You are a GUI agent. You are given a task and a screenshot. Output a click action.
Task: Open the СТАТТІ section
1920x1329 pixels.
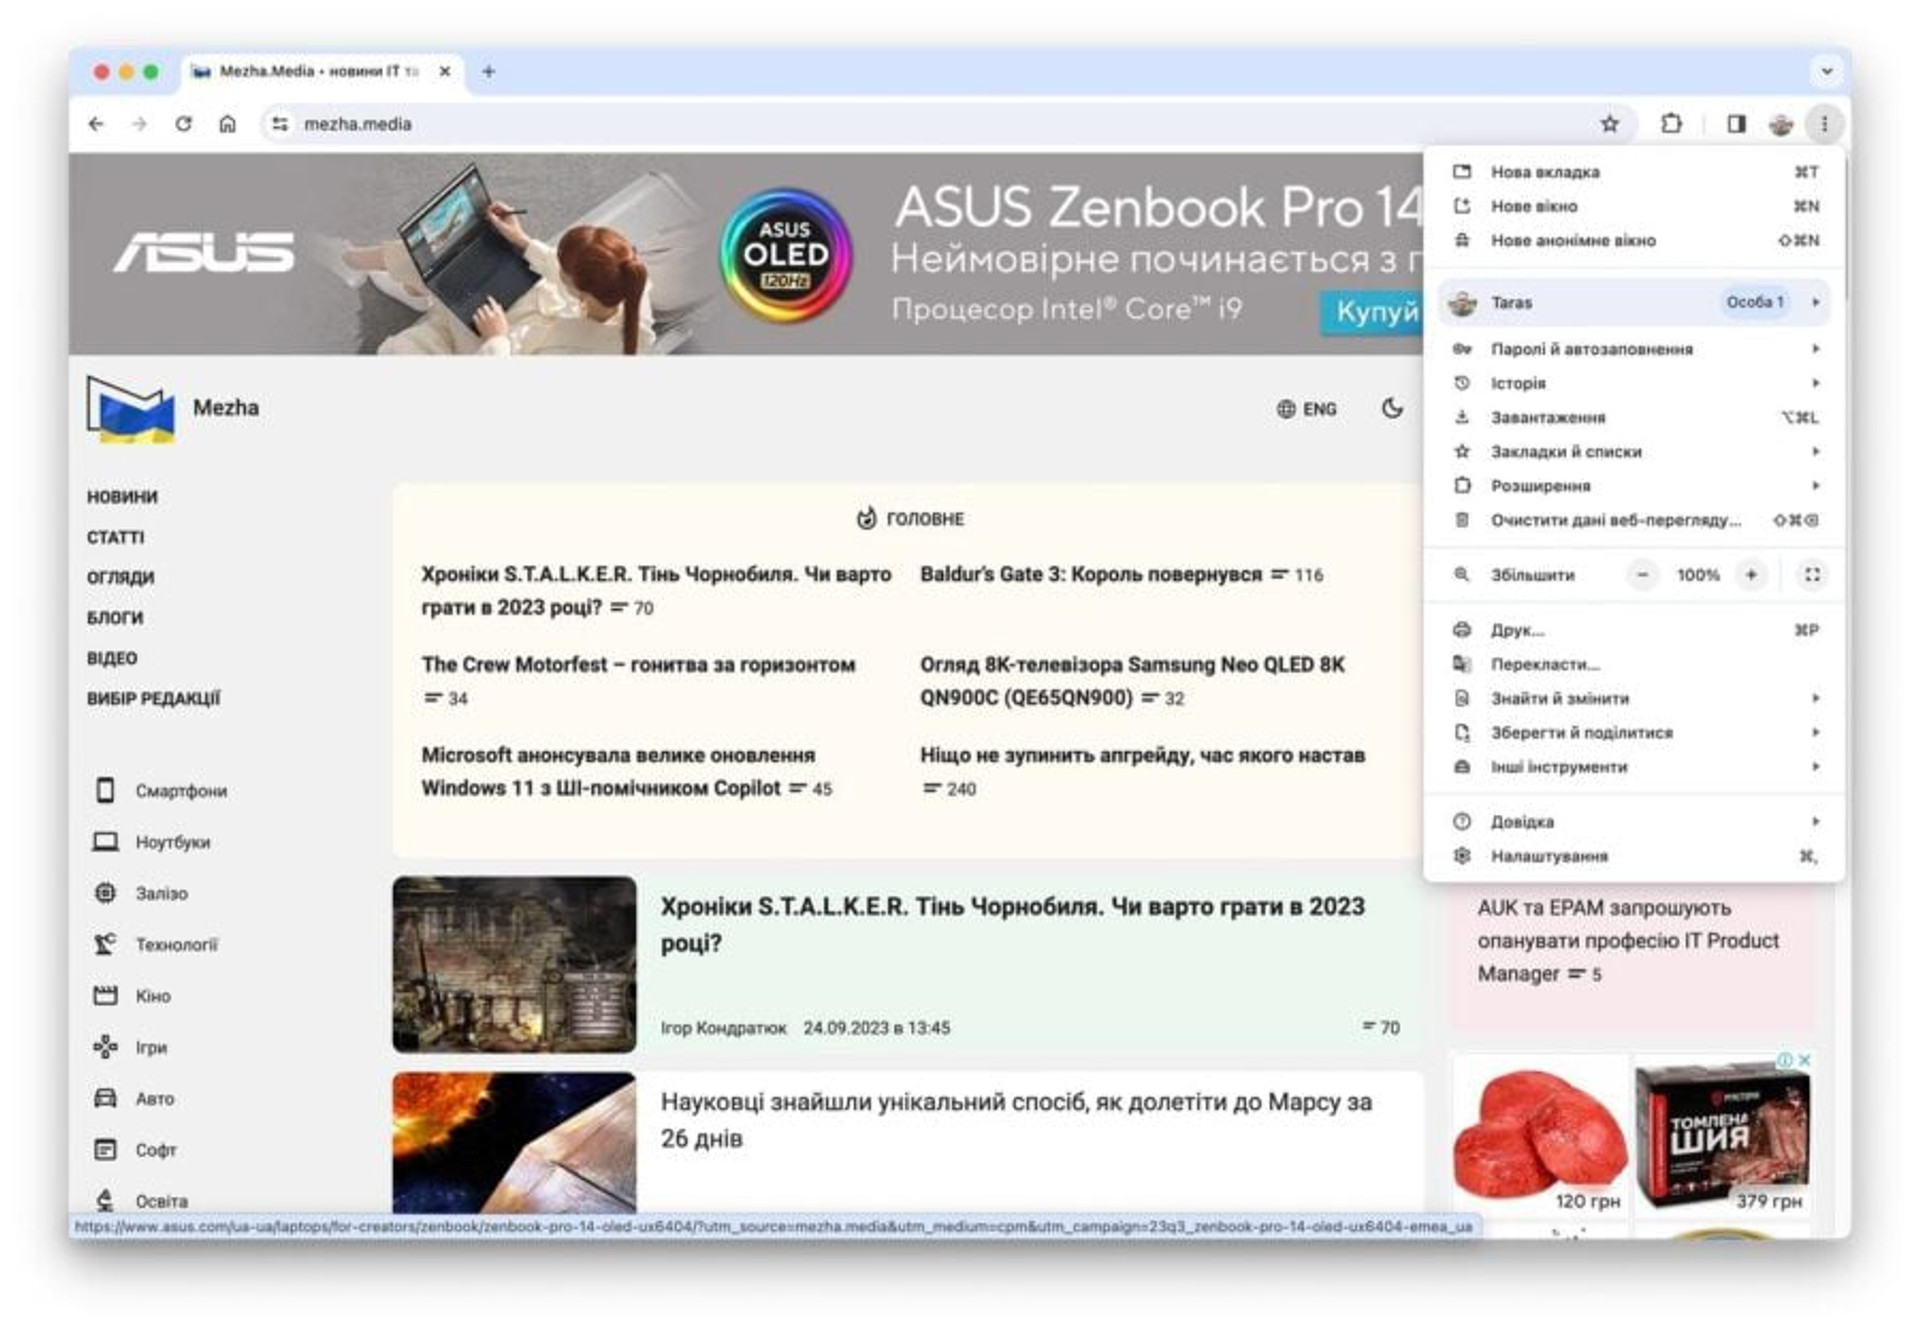point(115,537)
